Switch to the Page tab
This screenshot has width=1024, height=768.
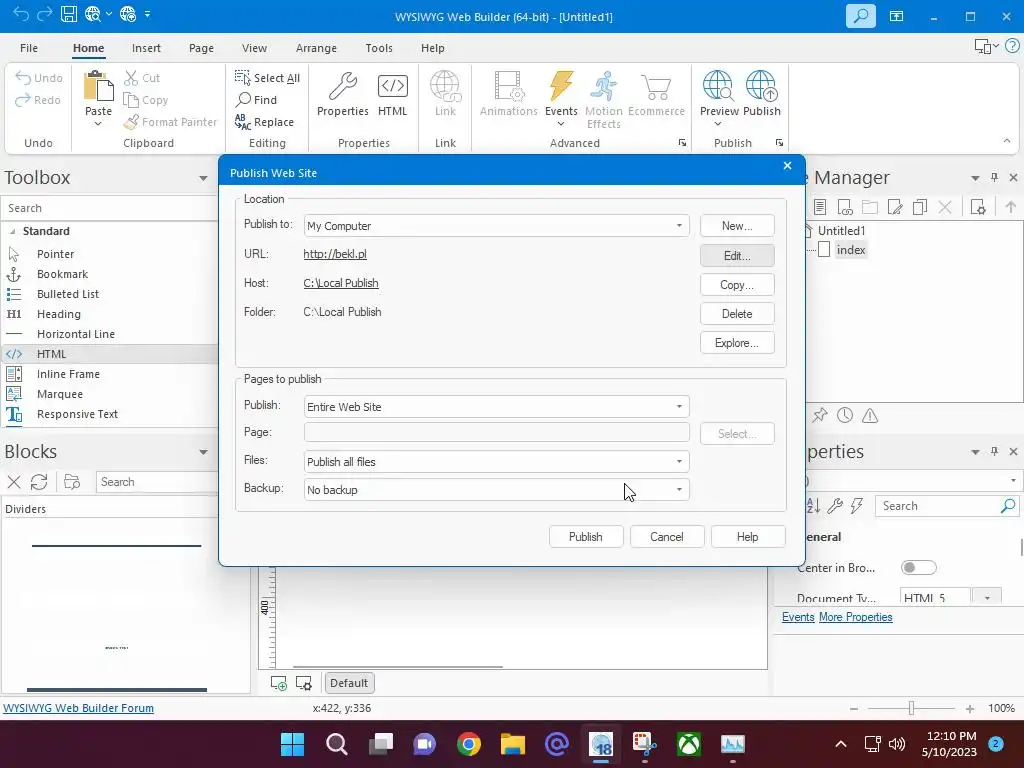pyautogui.click(x=201, y=48)
